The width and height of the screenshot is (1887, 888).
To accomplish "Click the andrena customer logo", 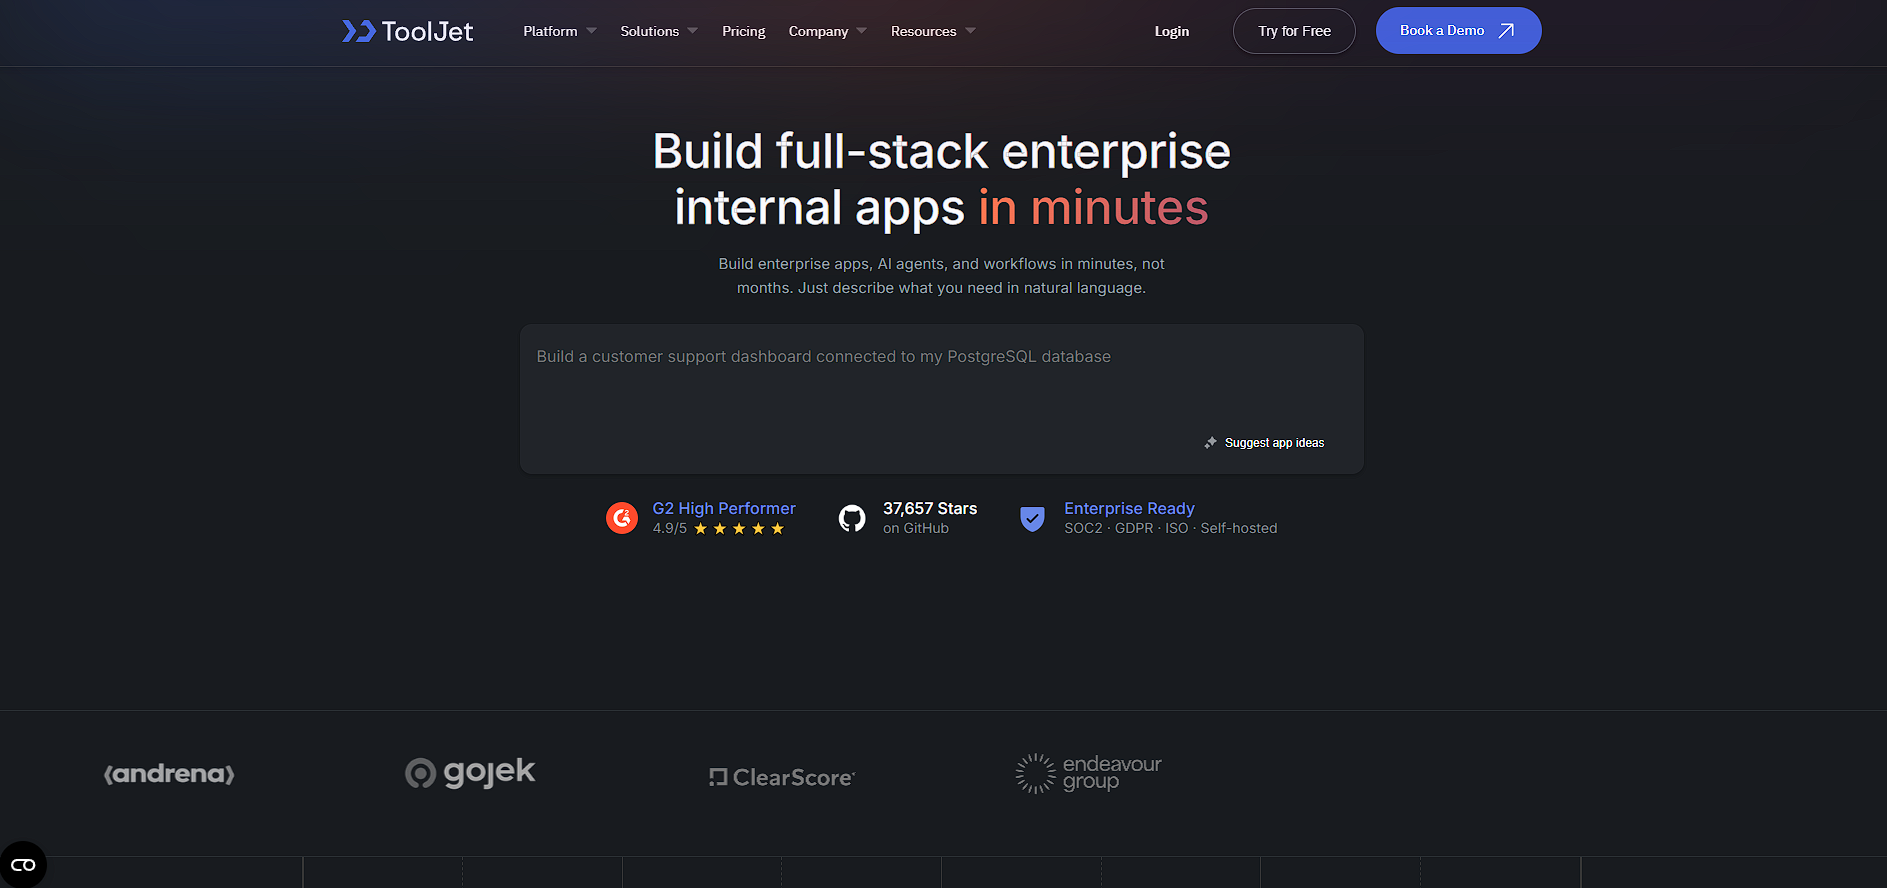I will 169,774.
